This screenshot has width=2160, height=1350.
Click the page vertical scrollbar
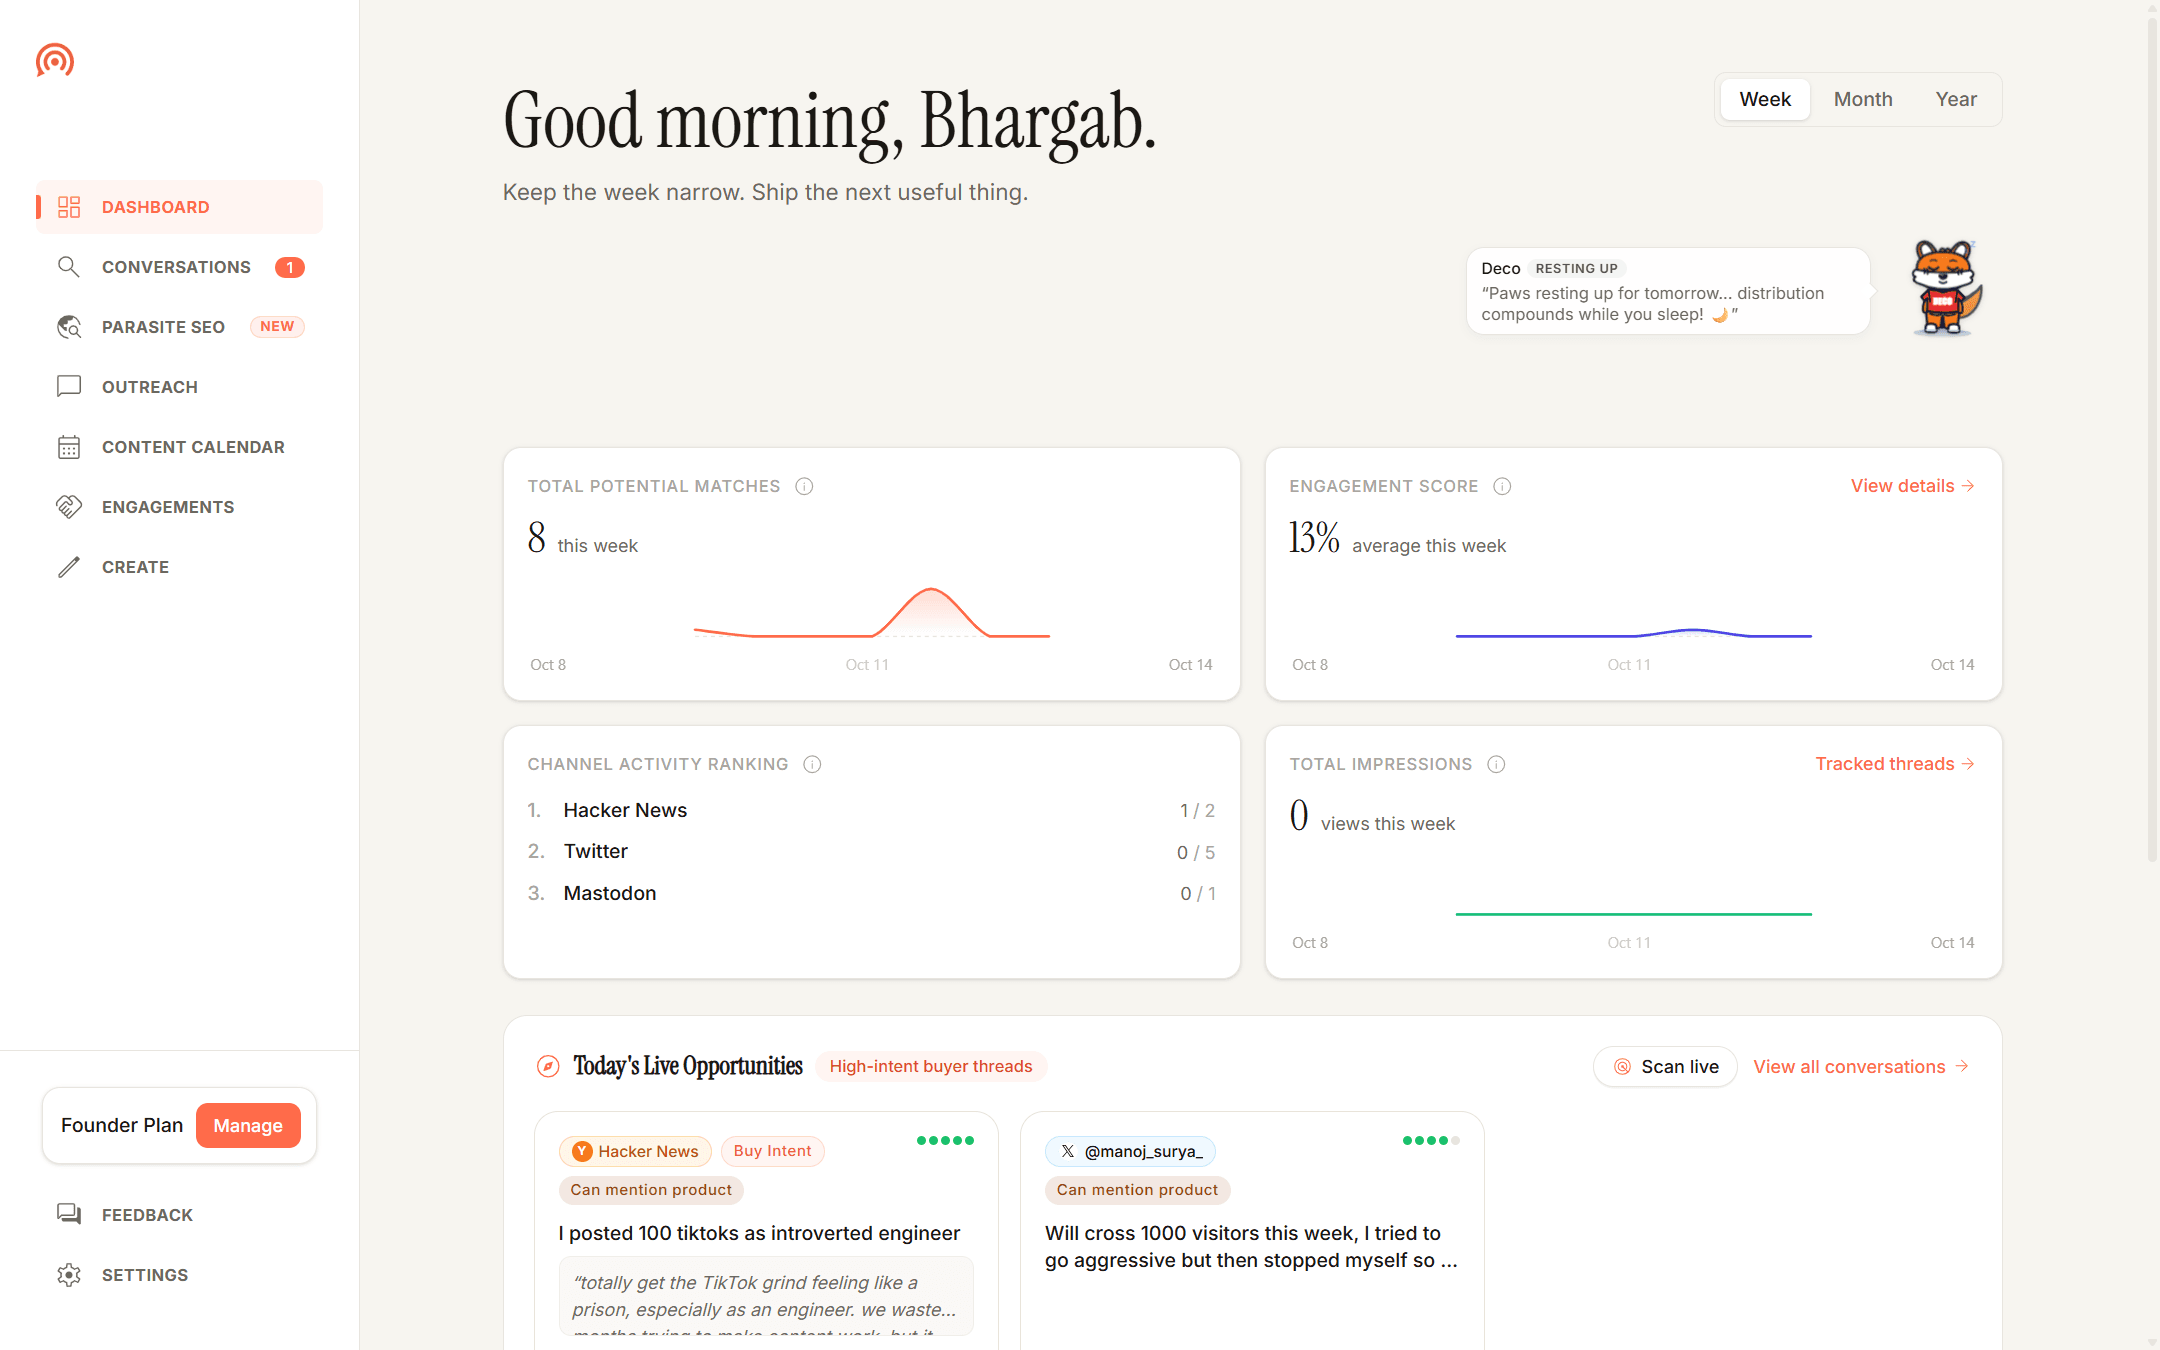pos(2152,440)
